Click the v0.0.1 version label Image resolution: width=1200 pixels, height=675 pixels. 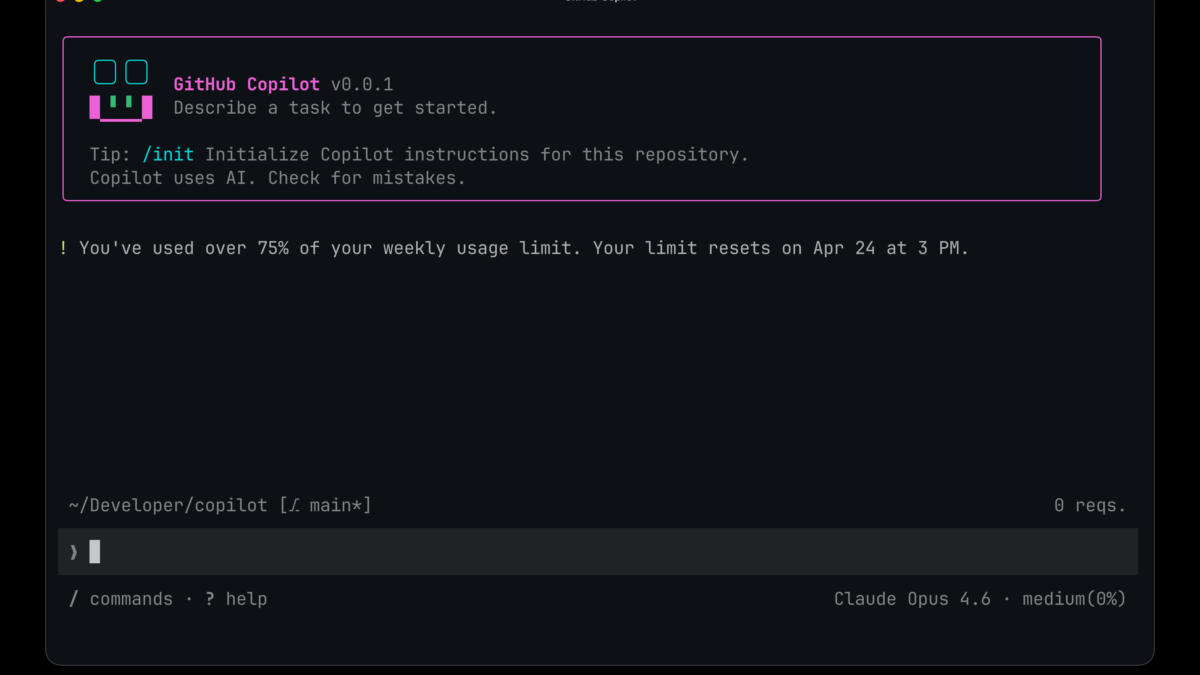(360, 84)
